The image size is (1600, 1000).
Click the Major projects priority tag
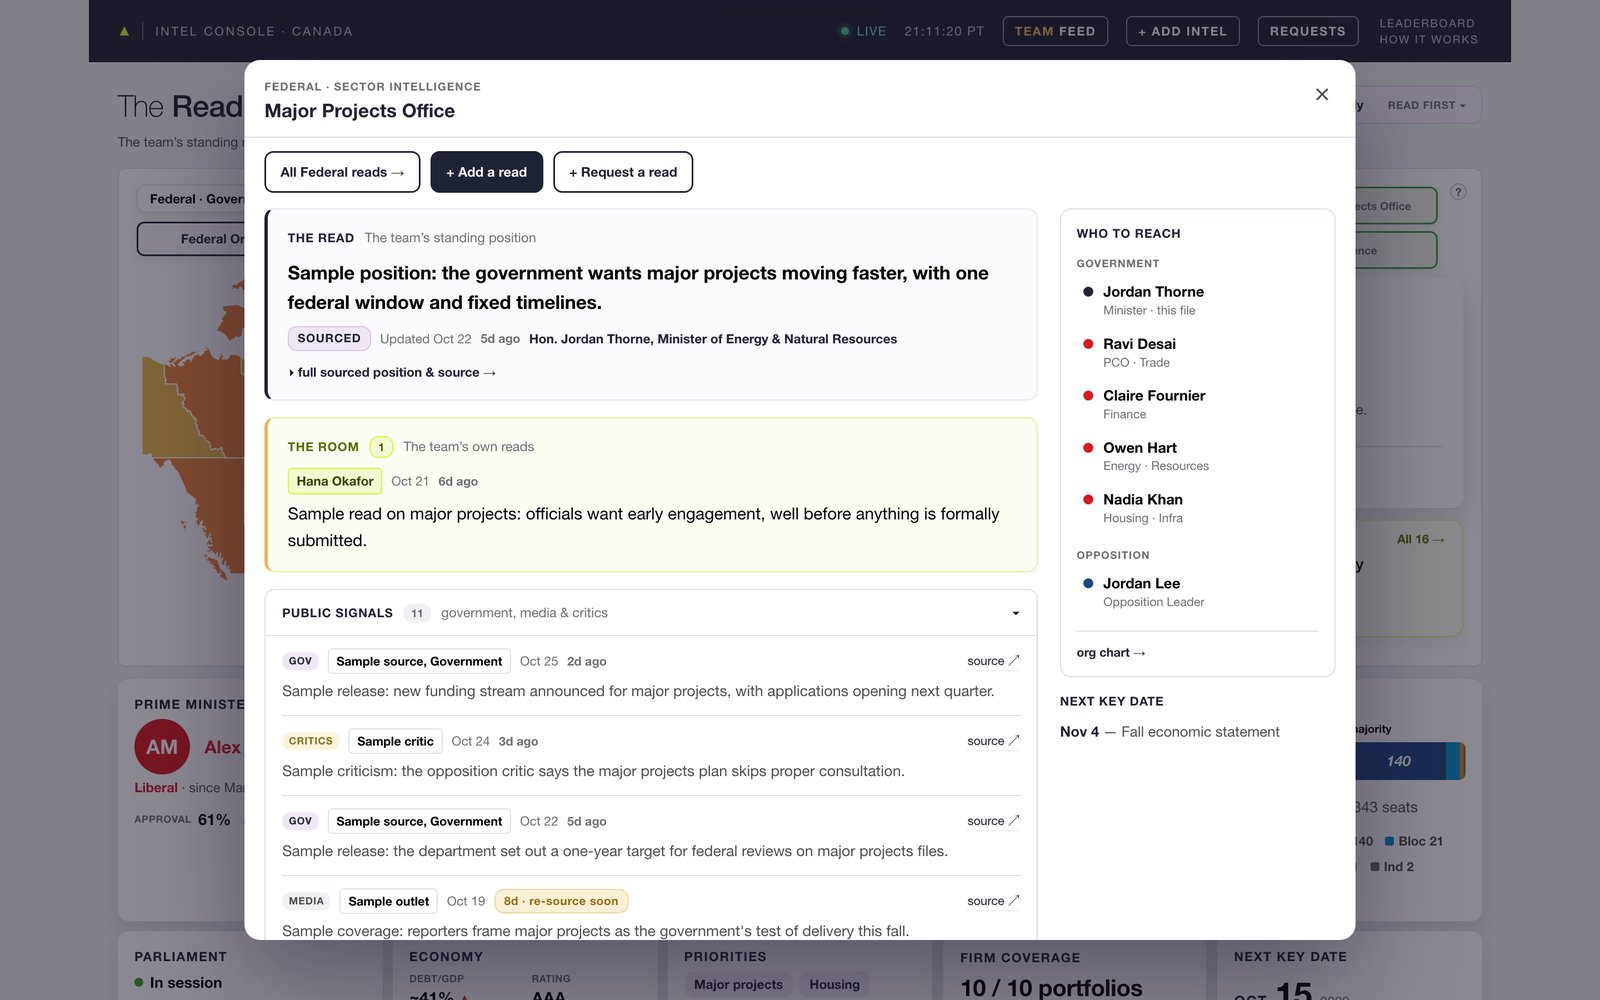tap(739, 985)
